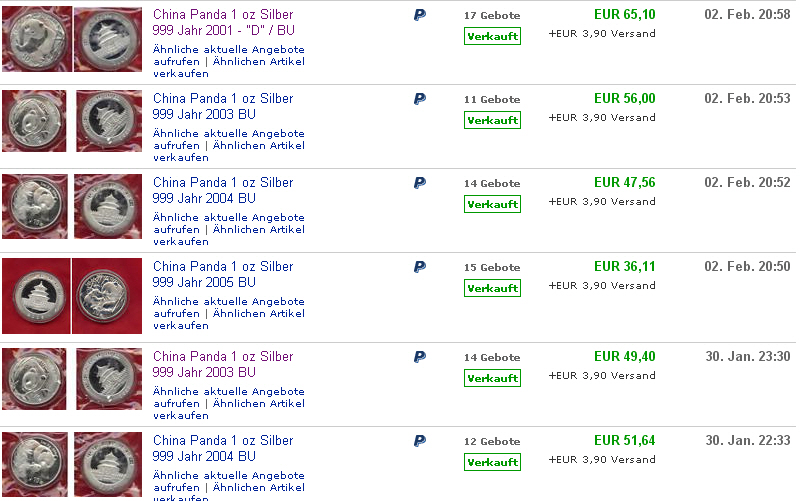Click PayPal icon beside EUR 56,00 listing

[x=420, y=99]
